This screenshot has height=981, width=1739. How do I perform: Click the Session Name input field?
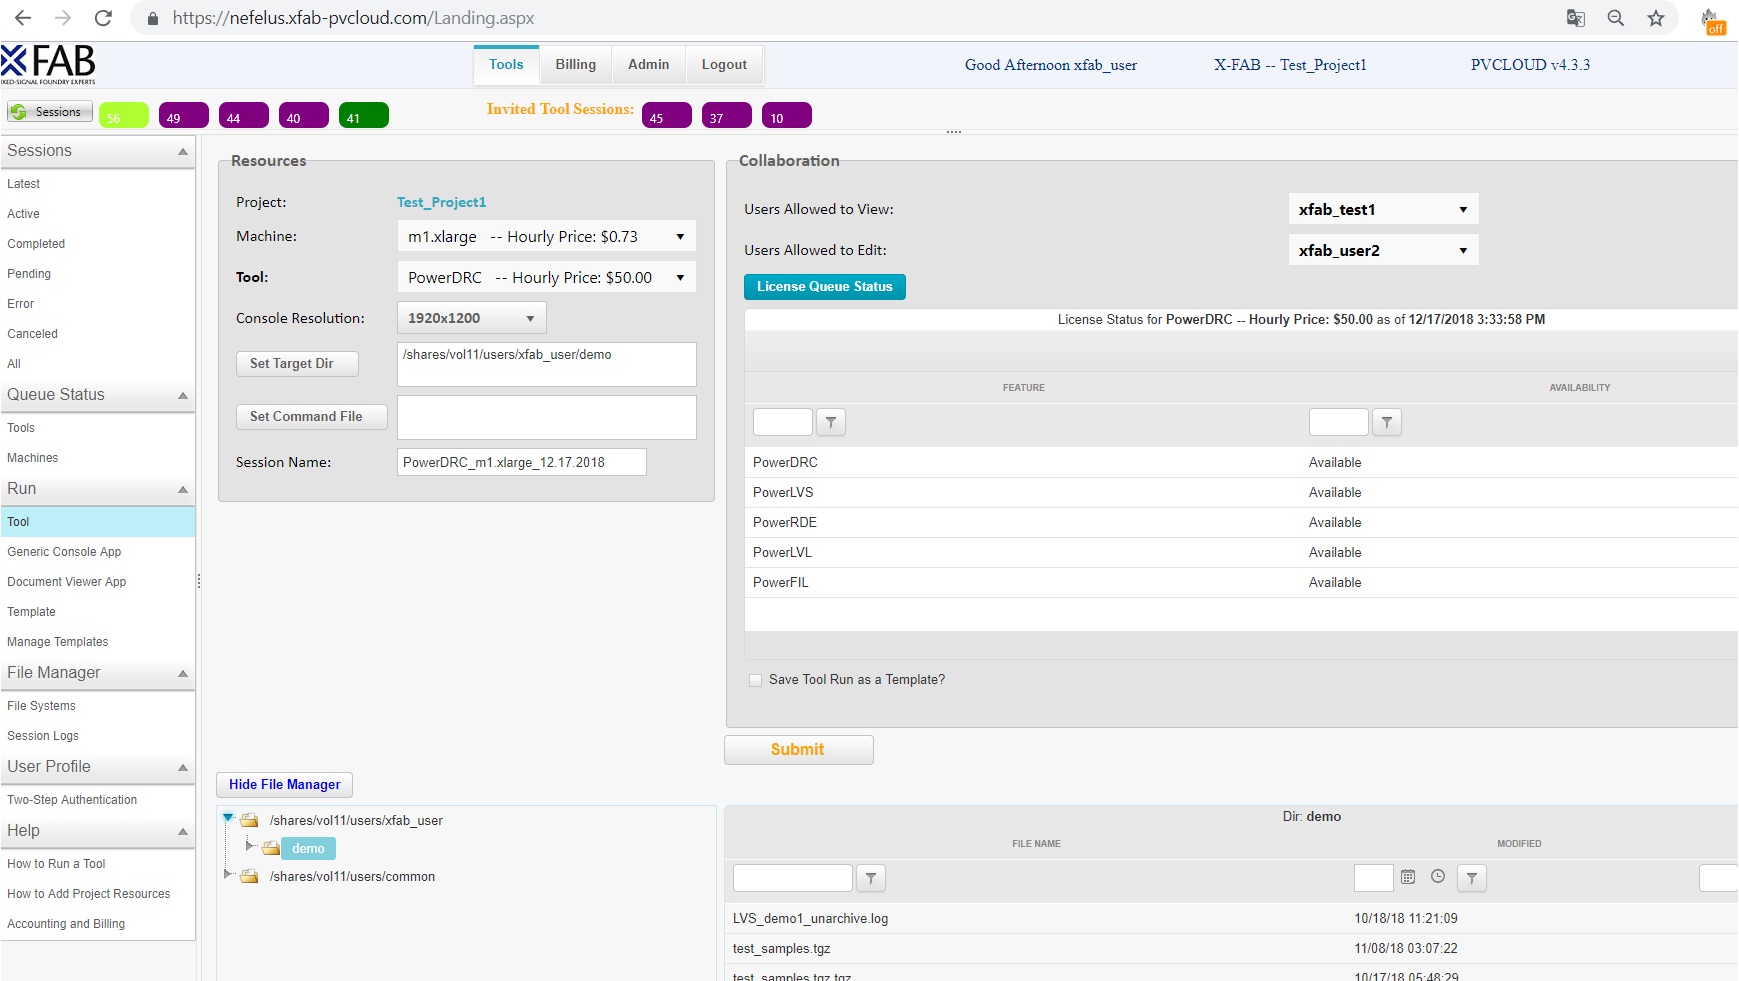[521, 462]
